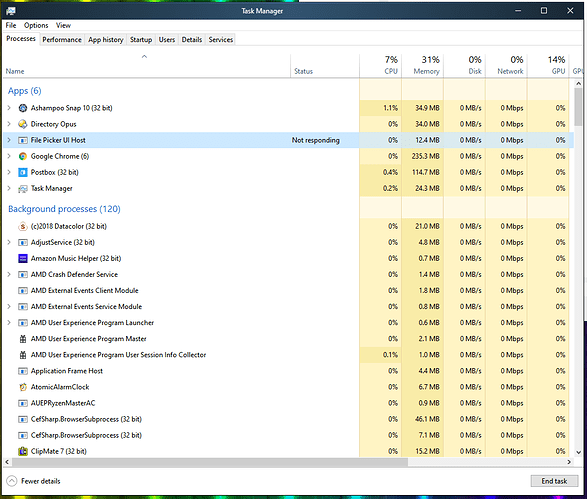
Task: Sort by the Memory column header
Action: pyautogui.click(x=423, y=66)
